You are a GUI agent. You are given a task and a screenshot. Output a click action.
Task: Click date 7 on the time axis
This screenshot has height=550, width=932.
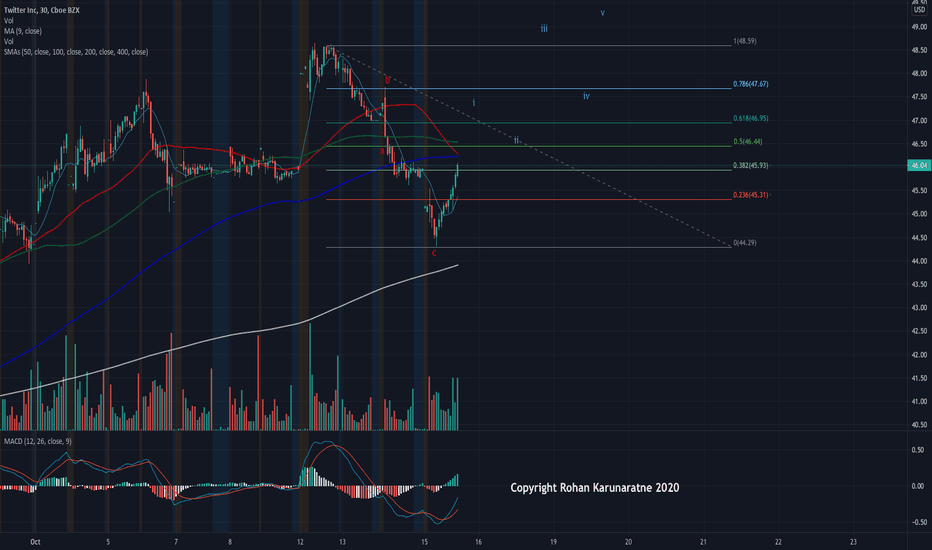point(176,542)
